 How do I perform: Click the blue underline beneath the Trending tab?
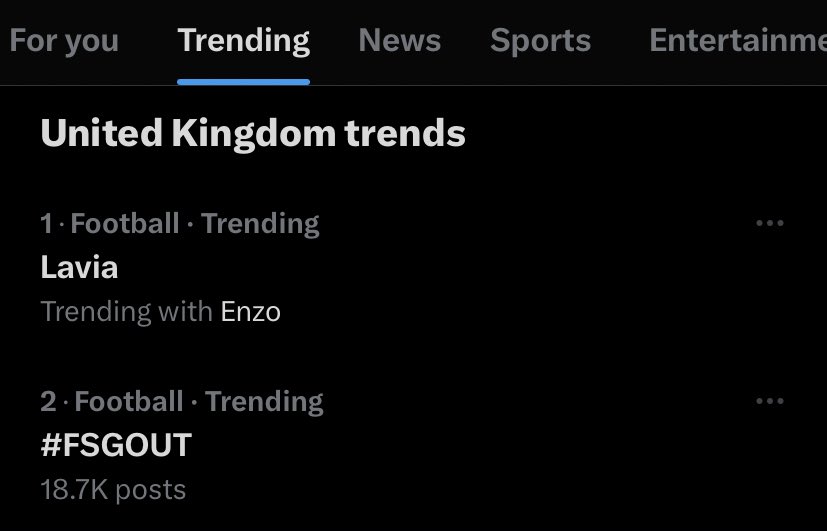point(243,82)
